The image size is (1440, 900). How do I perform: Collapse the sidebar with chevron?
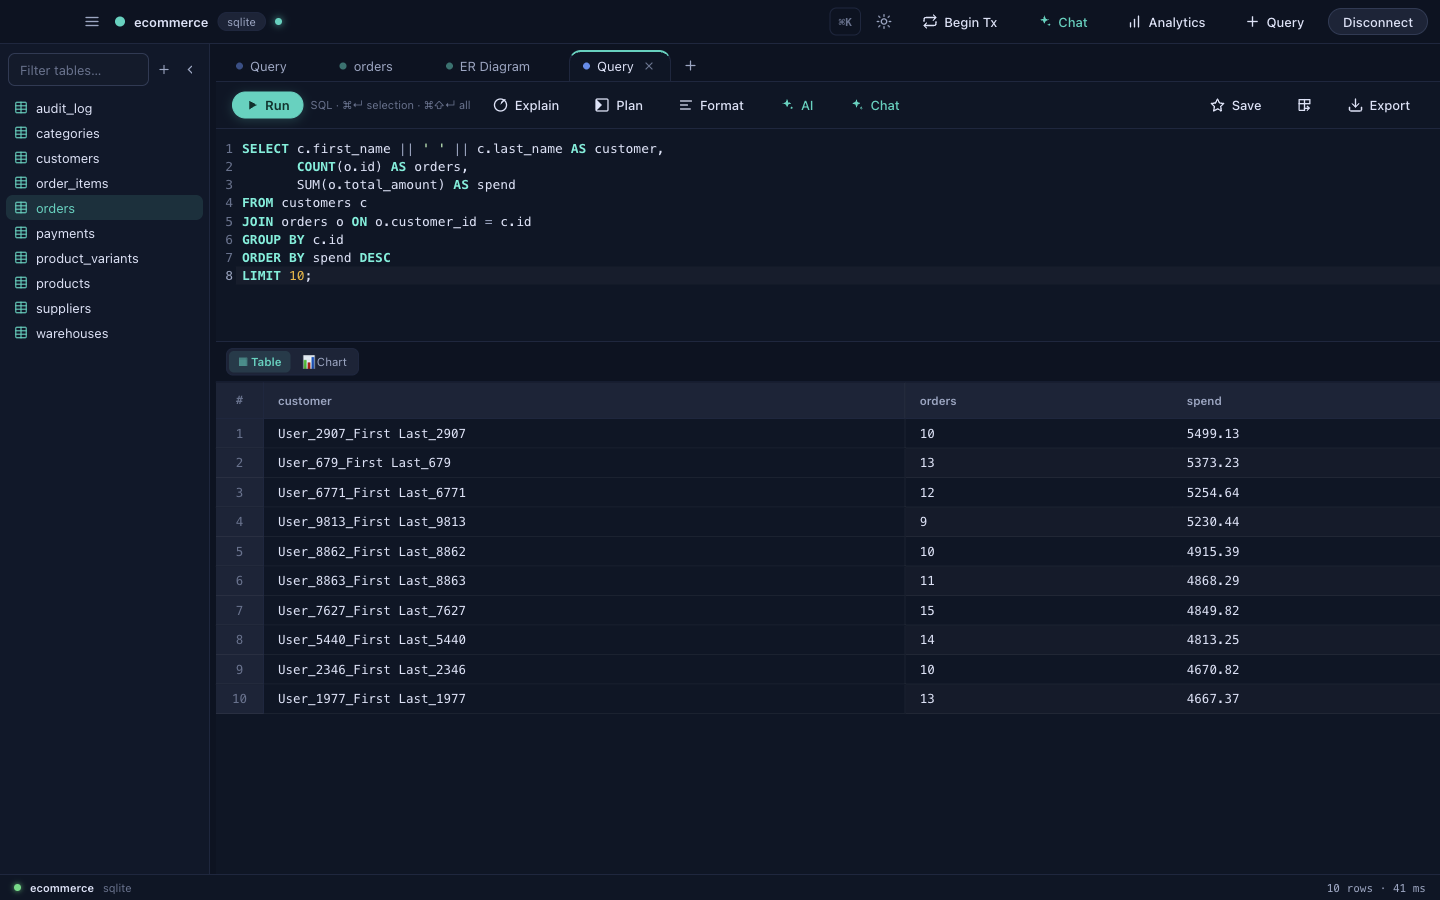190,70
